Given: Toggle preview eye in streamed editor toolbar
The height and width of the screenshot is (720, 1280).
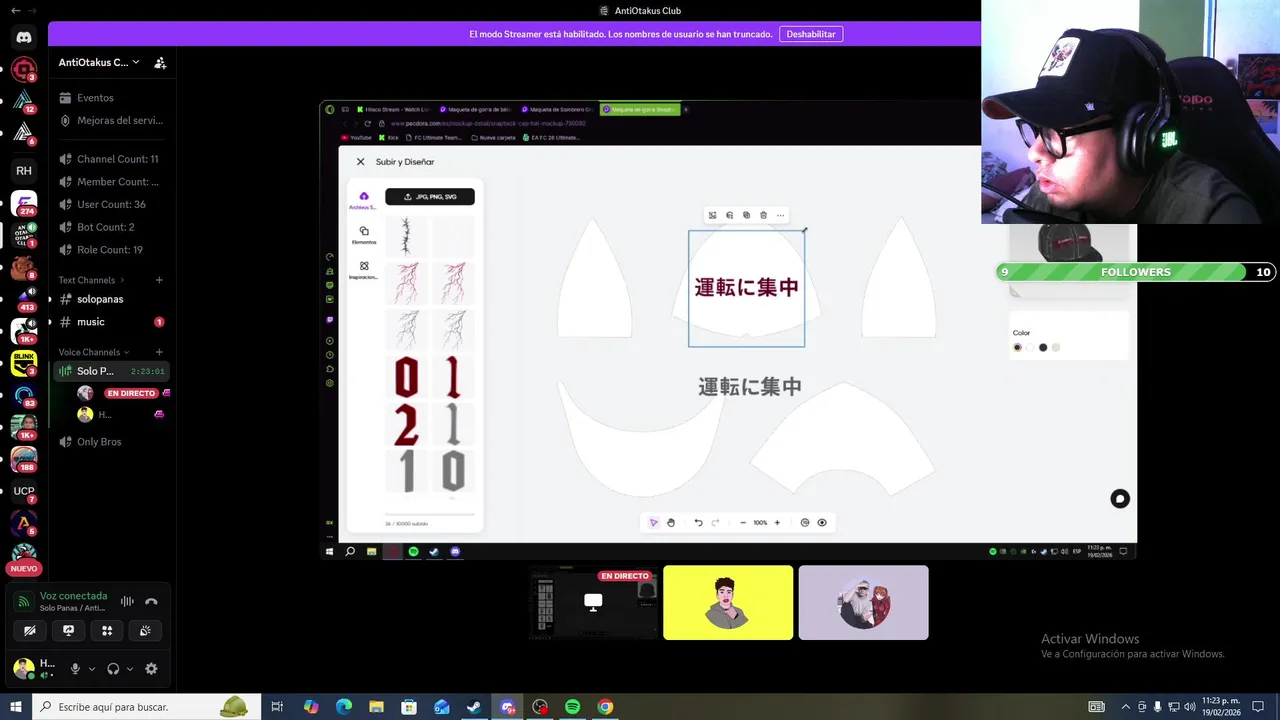Looking at the screenshot, I should click(x=822, y=522).
